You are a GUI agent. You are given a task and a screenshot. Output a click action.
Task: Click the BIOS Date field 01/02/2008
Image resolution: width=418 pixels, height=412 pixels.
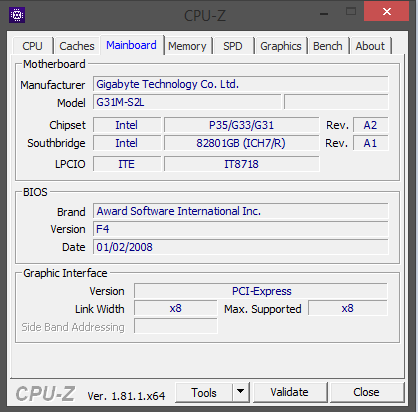(241, 247)
